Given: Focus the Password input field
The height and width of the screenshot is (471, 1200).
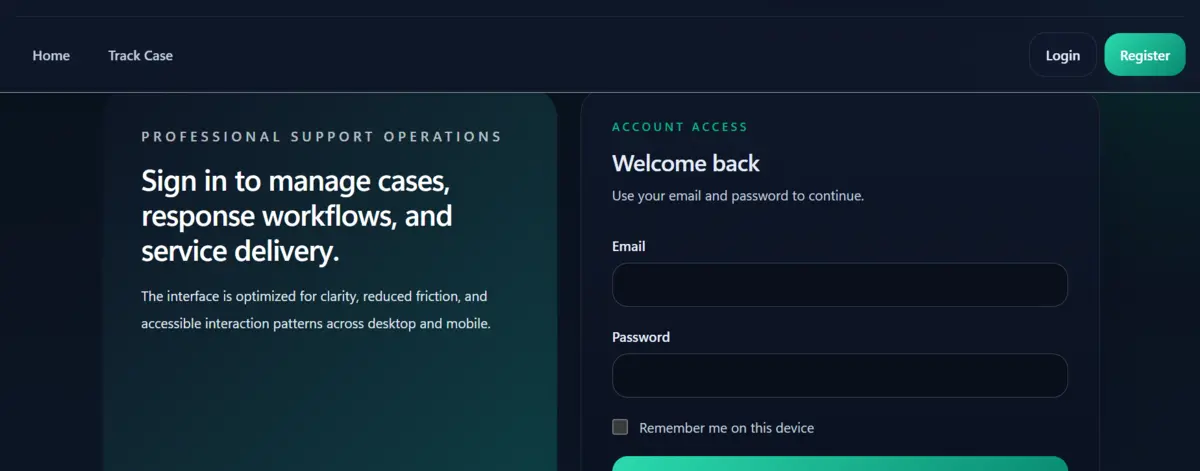Looking at the screenshot, I should 839,375.
